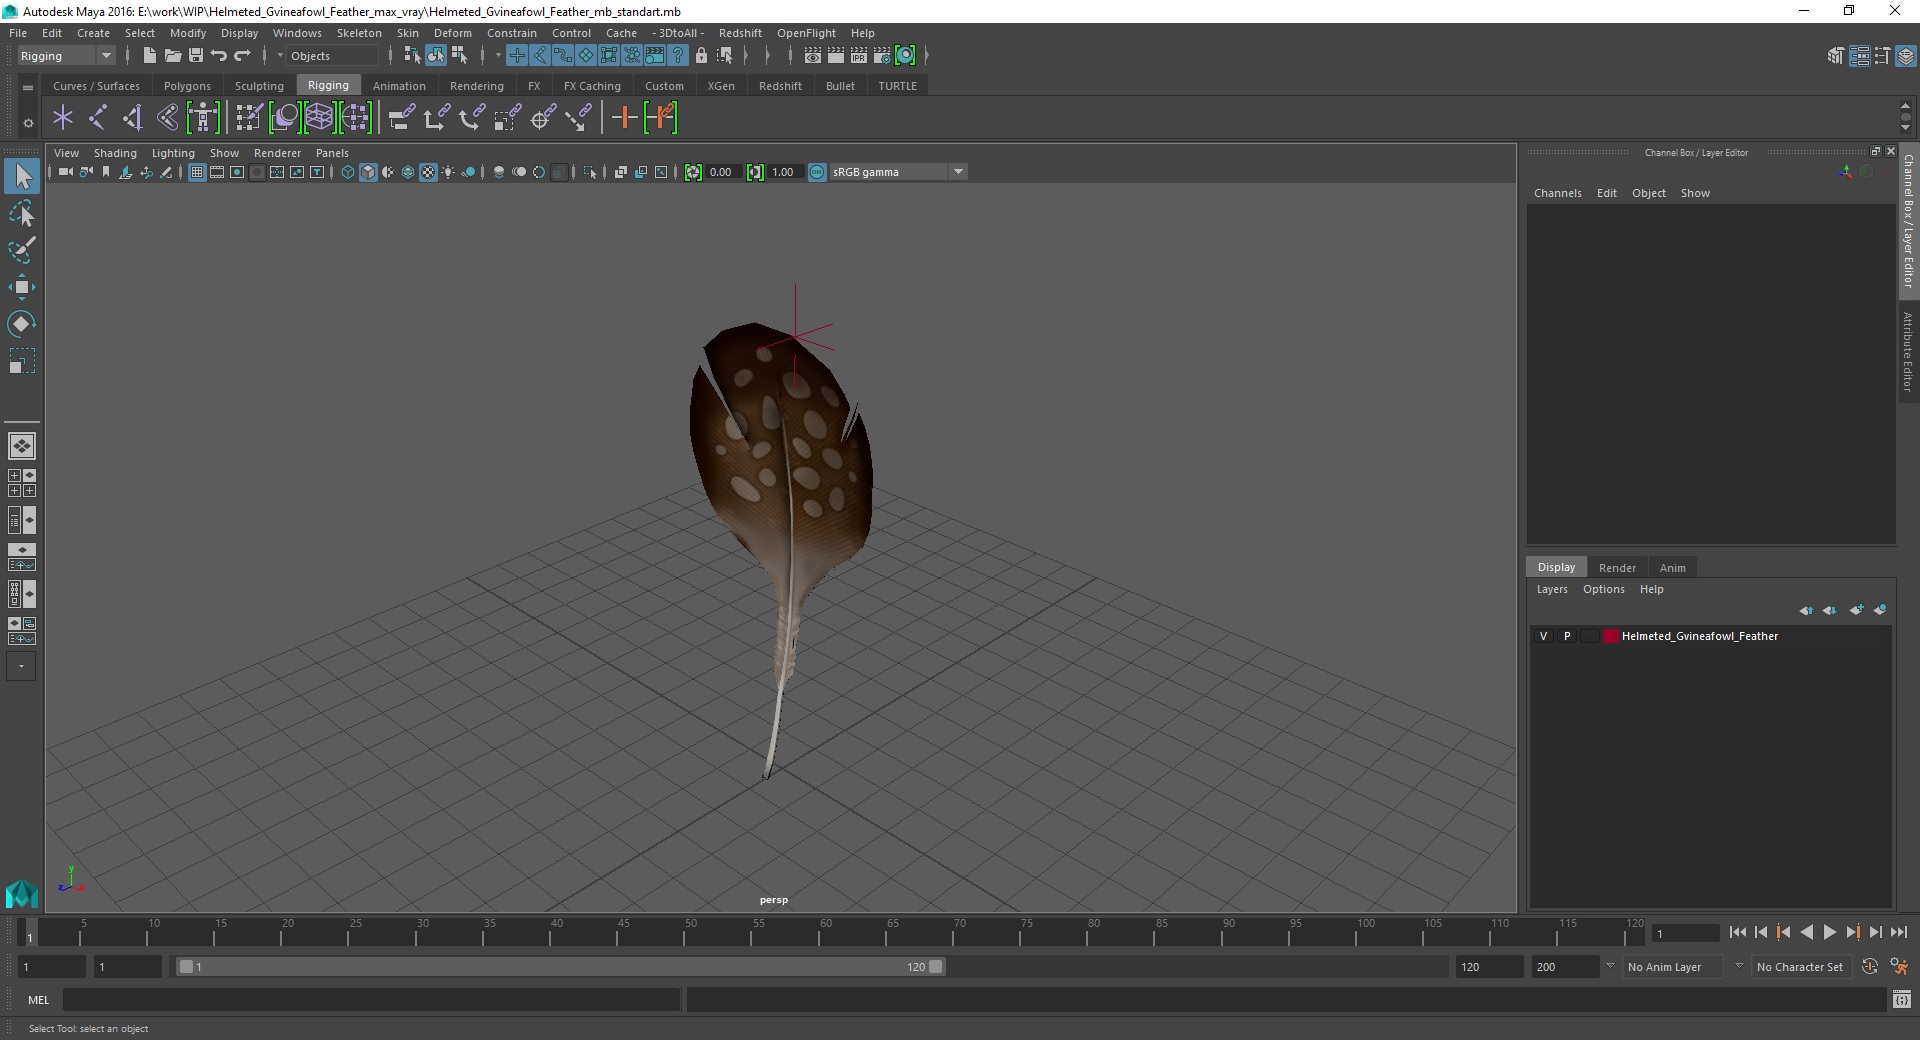Viewport: 1920px width, 1040px height.
Task: Open the viewport Shading menu
Action: [115, 153]
